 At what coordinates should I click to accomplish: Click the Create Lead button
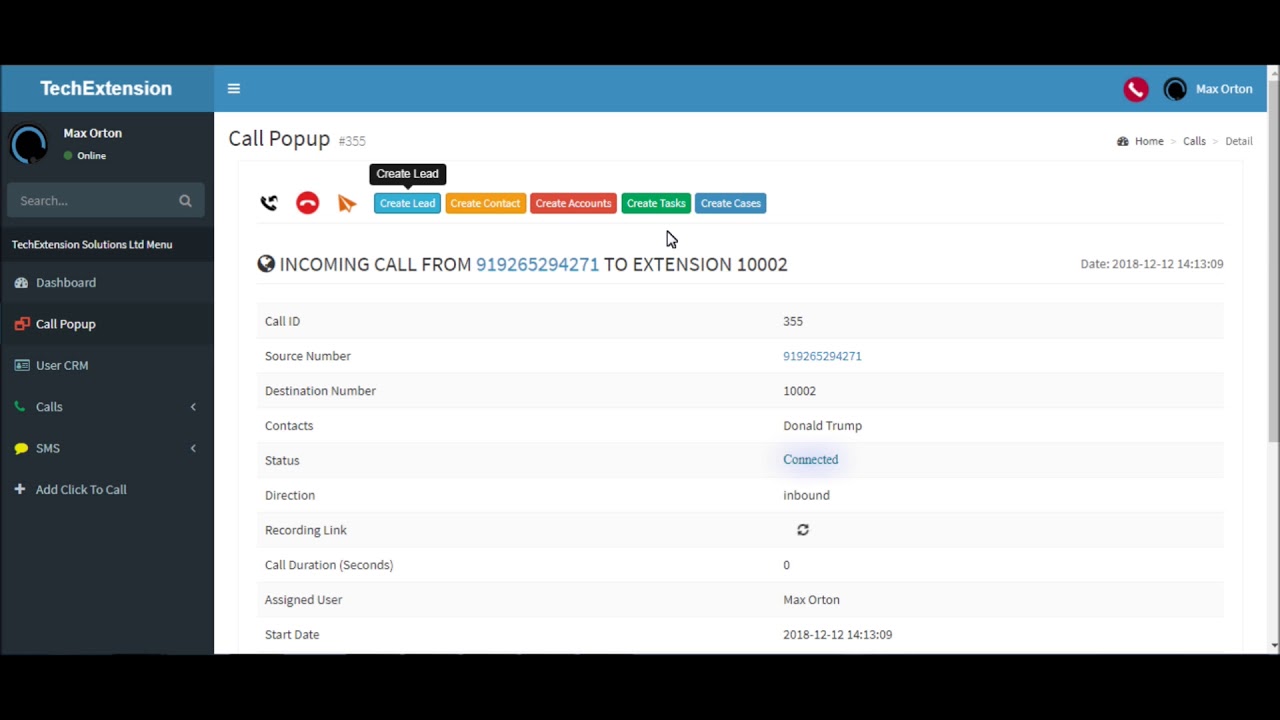407,203
